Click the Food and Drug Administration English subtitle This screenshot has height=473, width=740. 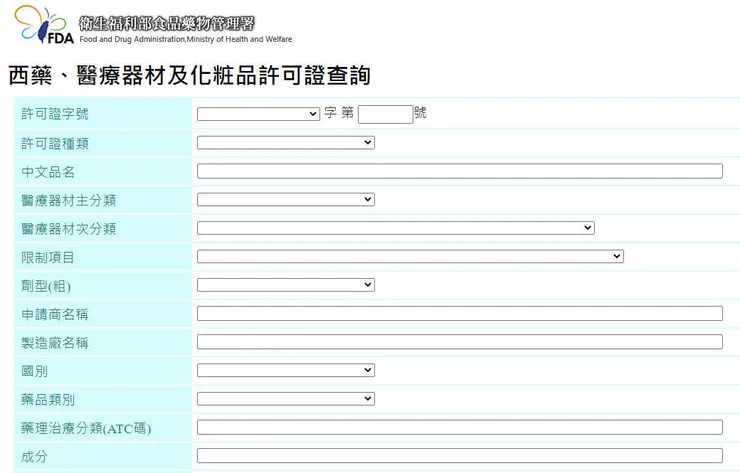tap(185, 39)
